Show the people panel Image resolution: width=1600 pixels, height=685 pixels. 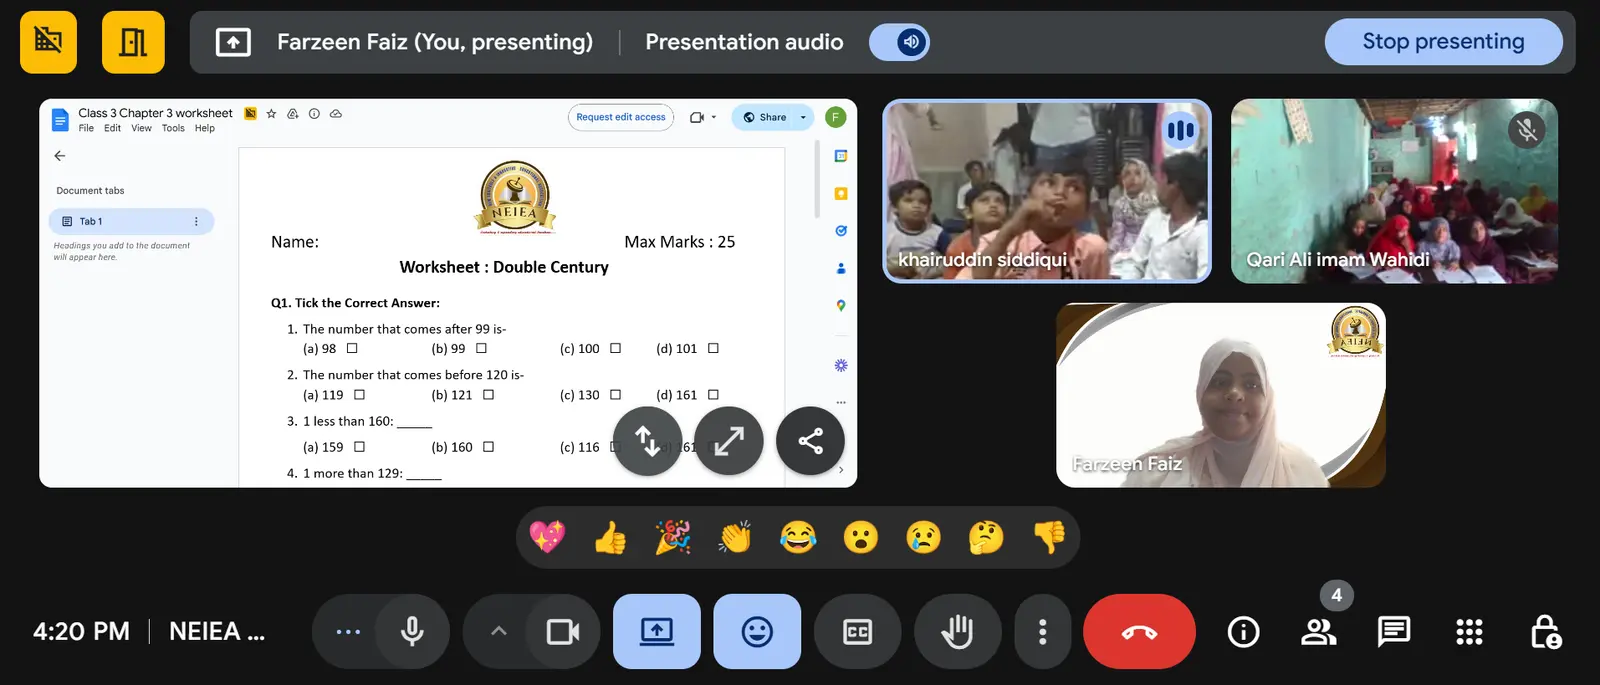[1318, 631]
